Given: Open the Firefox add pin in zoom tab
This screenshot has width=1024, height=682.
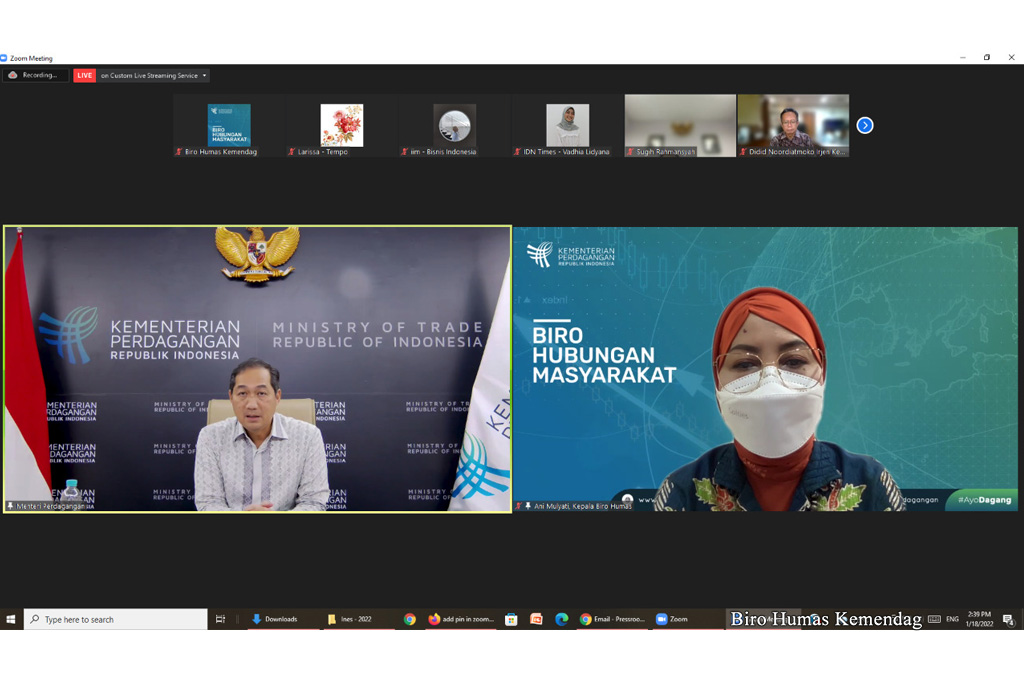Looking at the screenshot, I should point(462,619).
